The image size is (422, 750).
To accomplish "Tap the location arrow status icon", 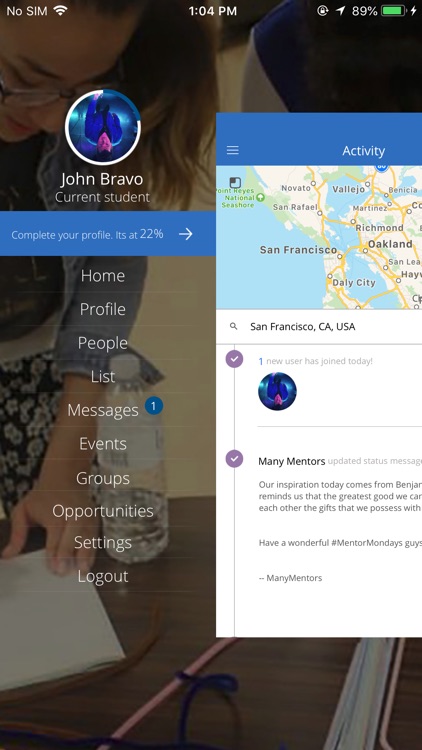I will (340, 11).
